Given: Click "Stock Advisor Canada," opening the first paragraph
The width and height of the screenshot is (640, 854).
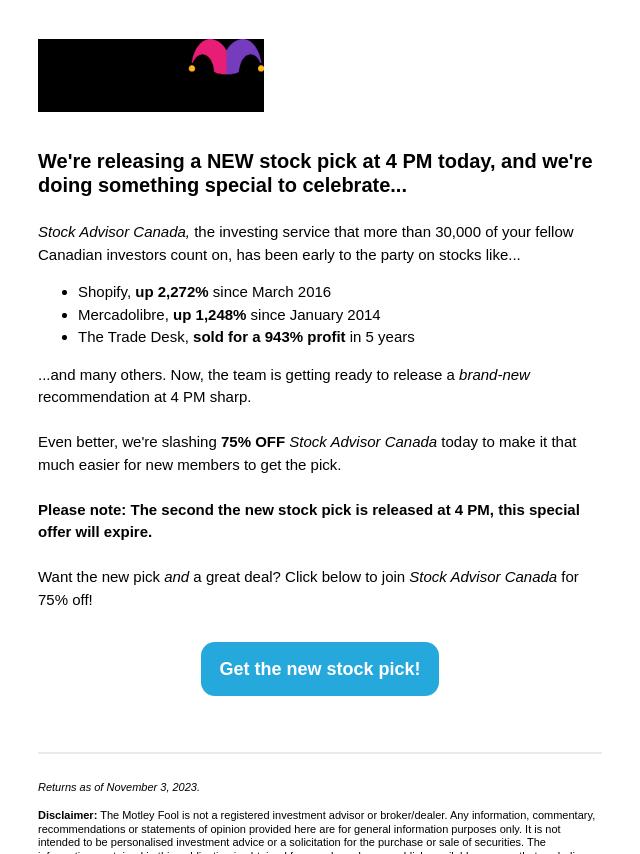Looking at the screenshot, I should 113,232.
